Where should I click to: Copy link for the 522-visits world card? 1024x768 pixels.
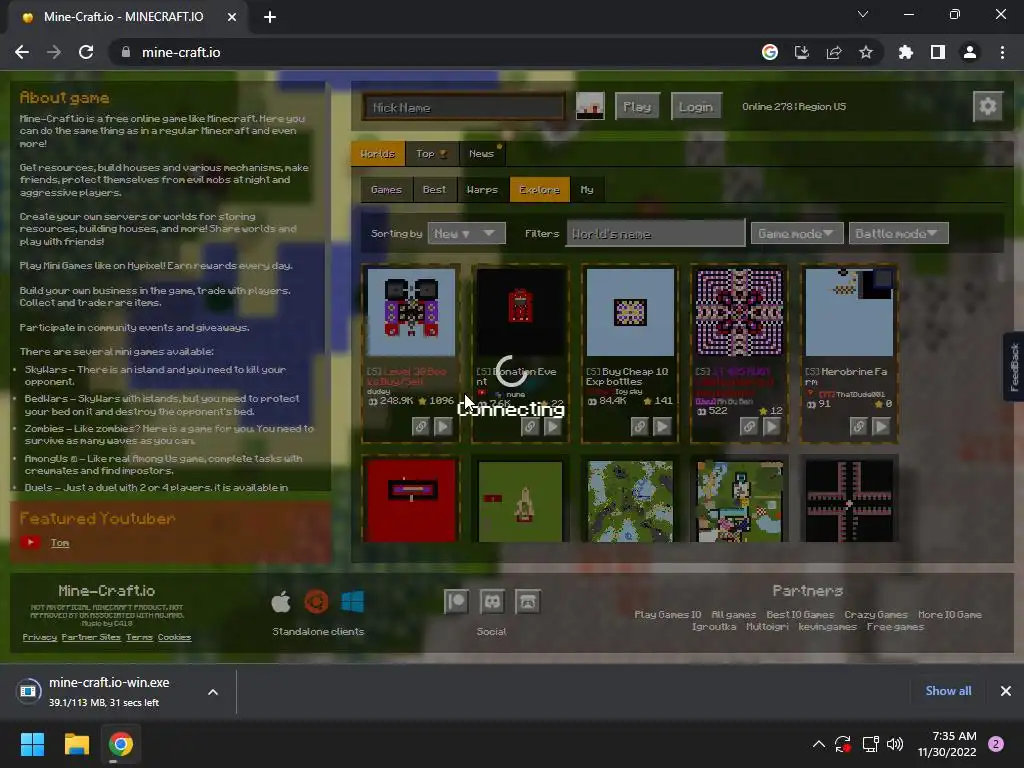[x=749, y=426]
